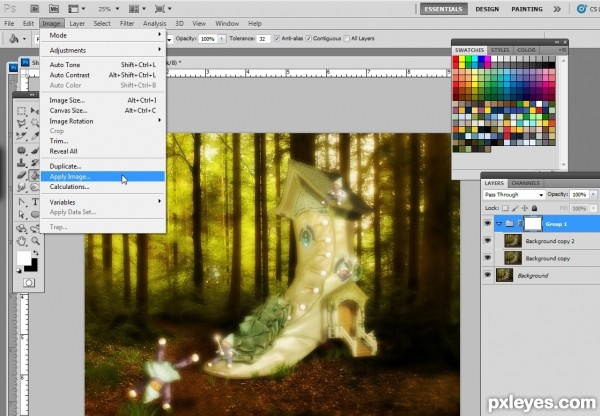600x416 pixels.
Task: Hide the Background copy 2 layer
Action: pos(488,241)
